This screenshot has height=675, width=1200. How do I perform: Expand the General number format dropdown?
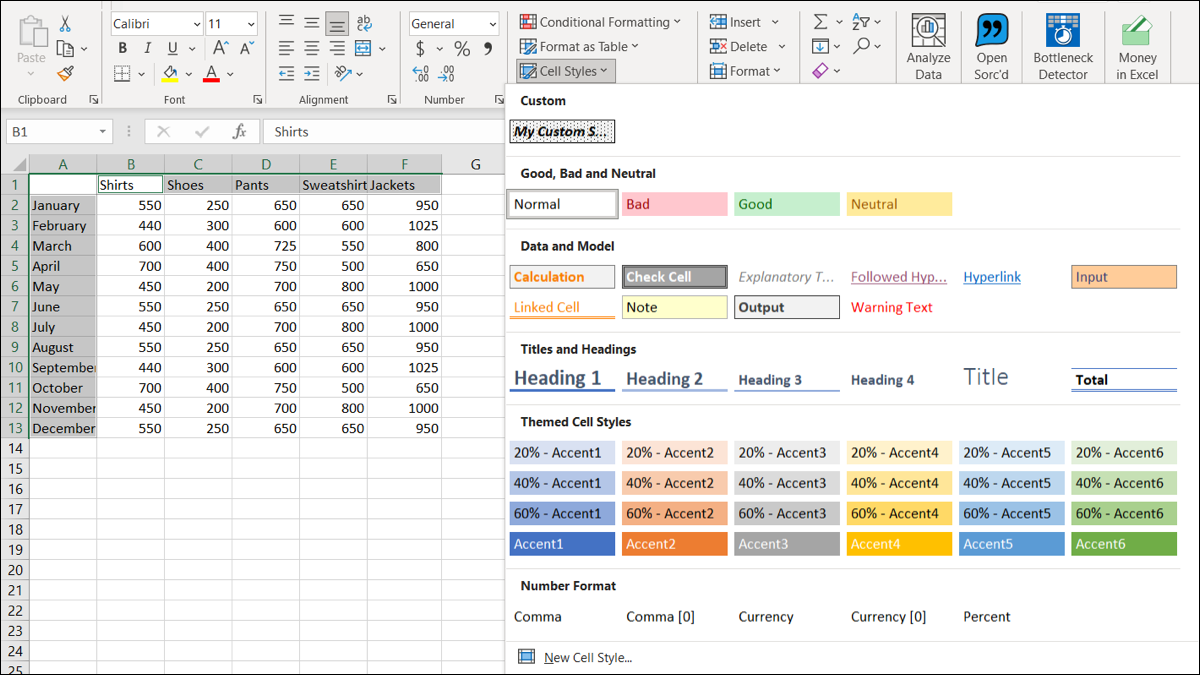pyautogui.click(x=492, y=23)
